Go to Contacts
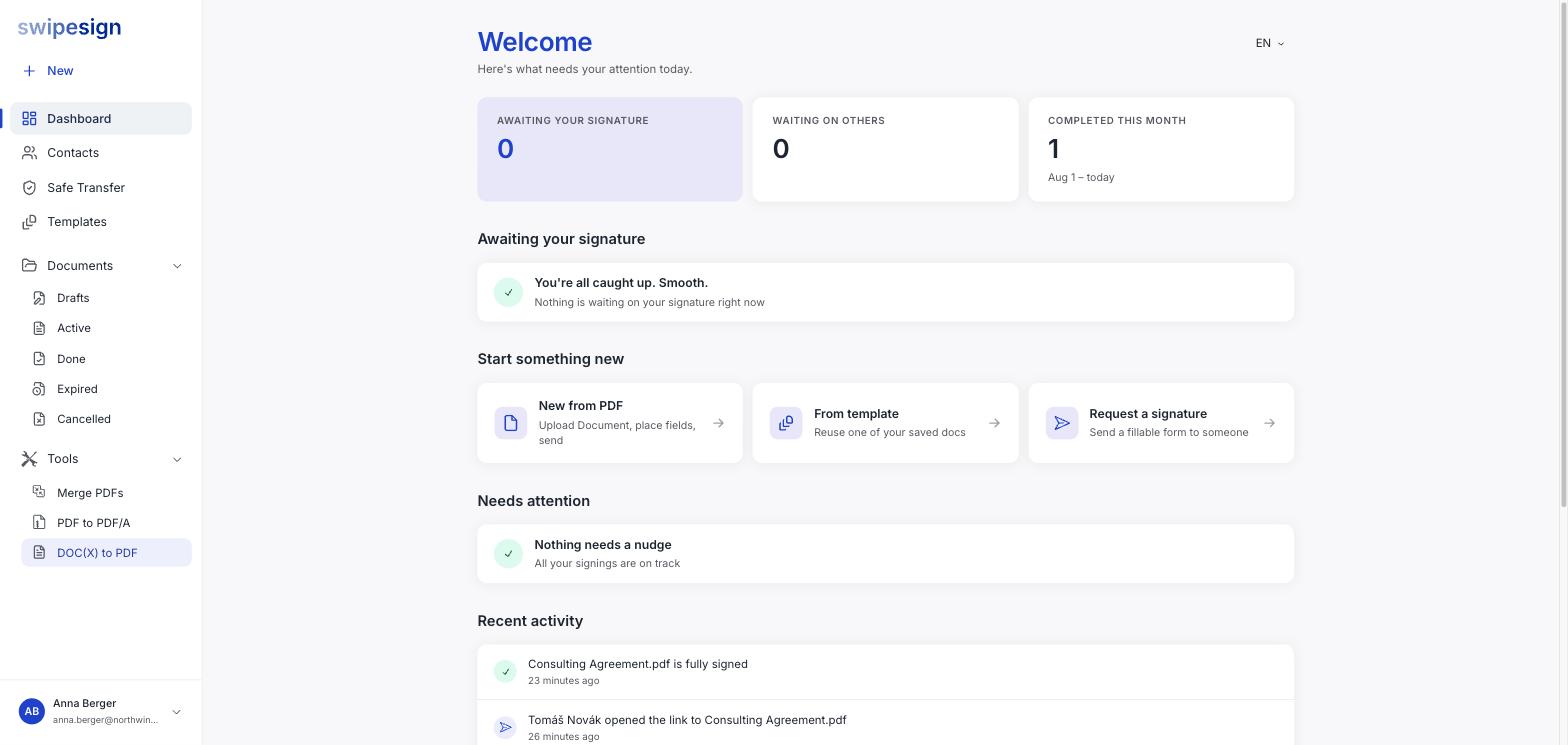Viewport: 1568px width, 745px height. (x=101, y=153)
